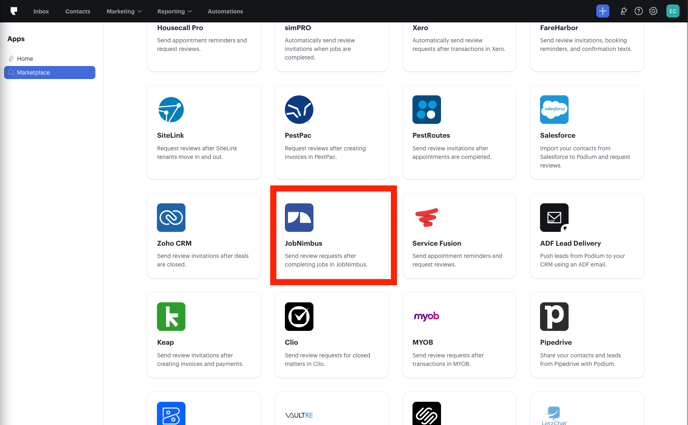The height and width of the screenshot is (425, 688).
Task: Click the Pipedrive description text
Action: (x=580, y=360)
